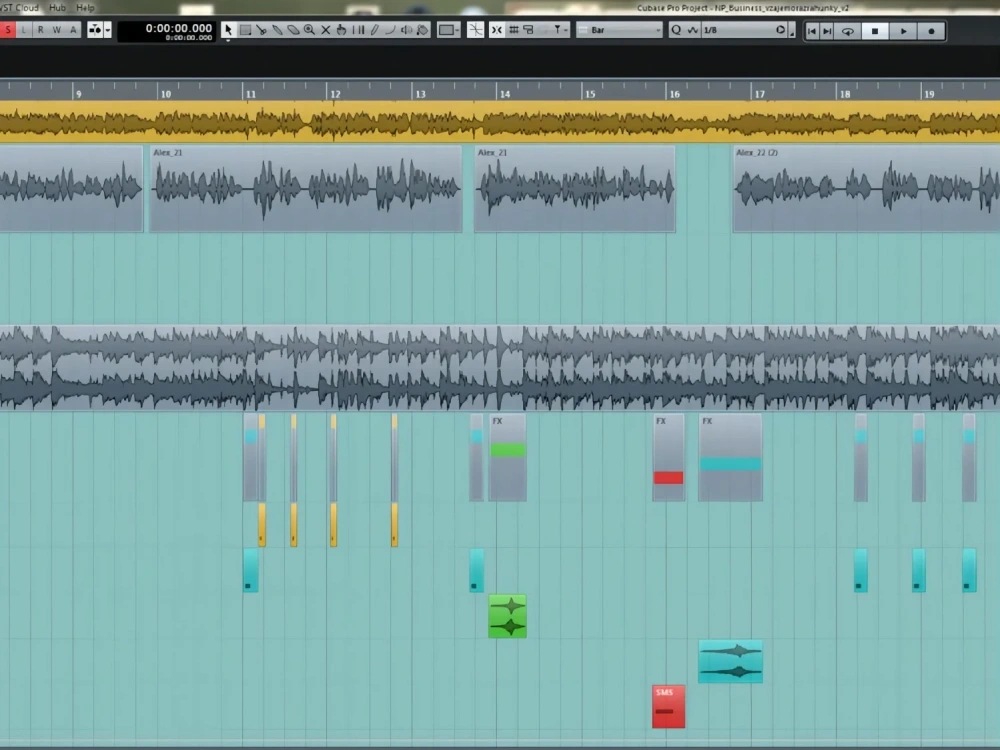Image resolution: width=1000 pixels, height=750 pixels.
Task: Open the Bar grid type dropdown
Action: pos(619,30)
